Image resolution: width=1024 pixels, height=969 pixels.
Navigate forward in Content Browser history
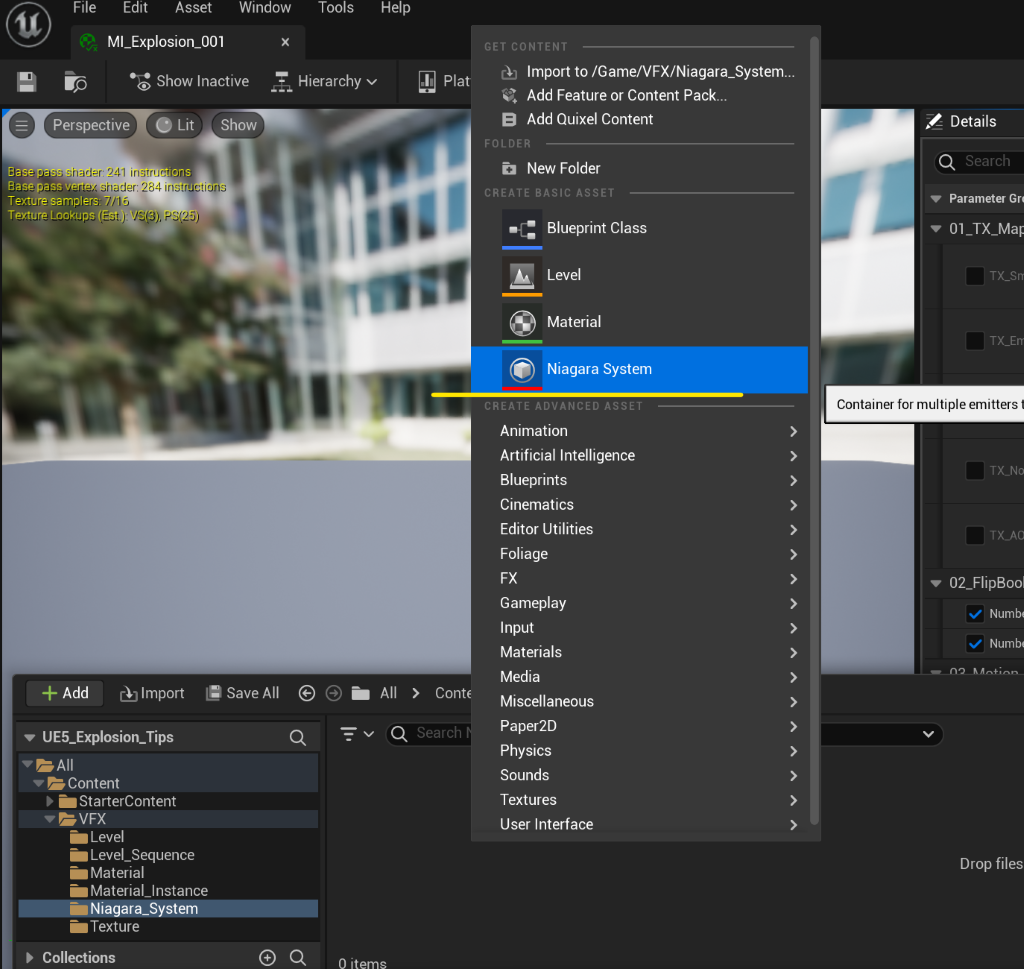[x=334, y=693]
